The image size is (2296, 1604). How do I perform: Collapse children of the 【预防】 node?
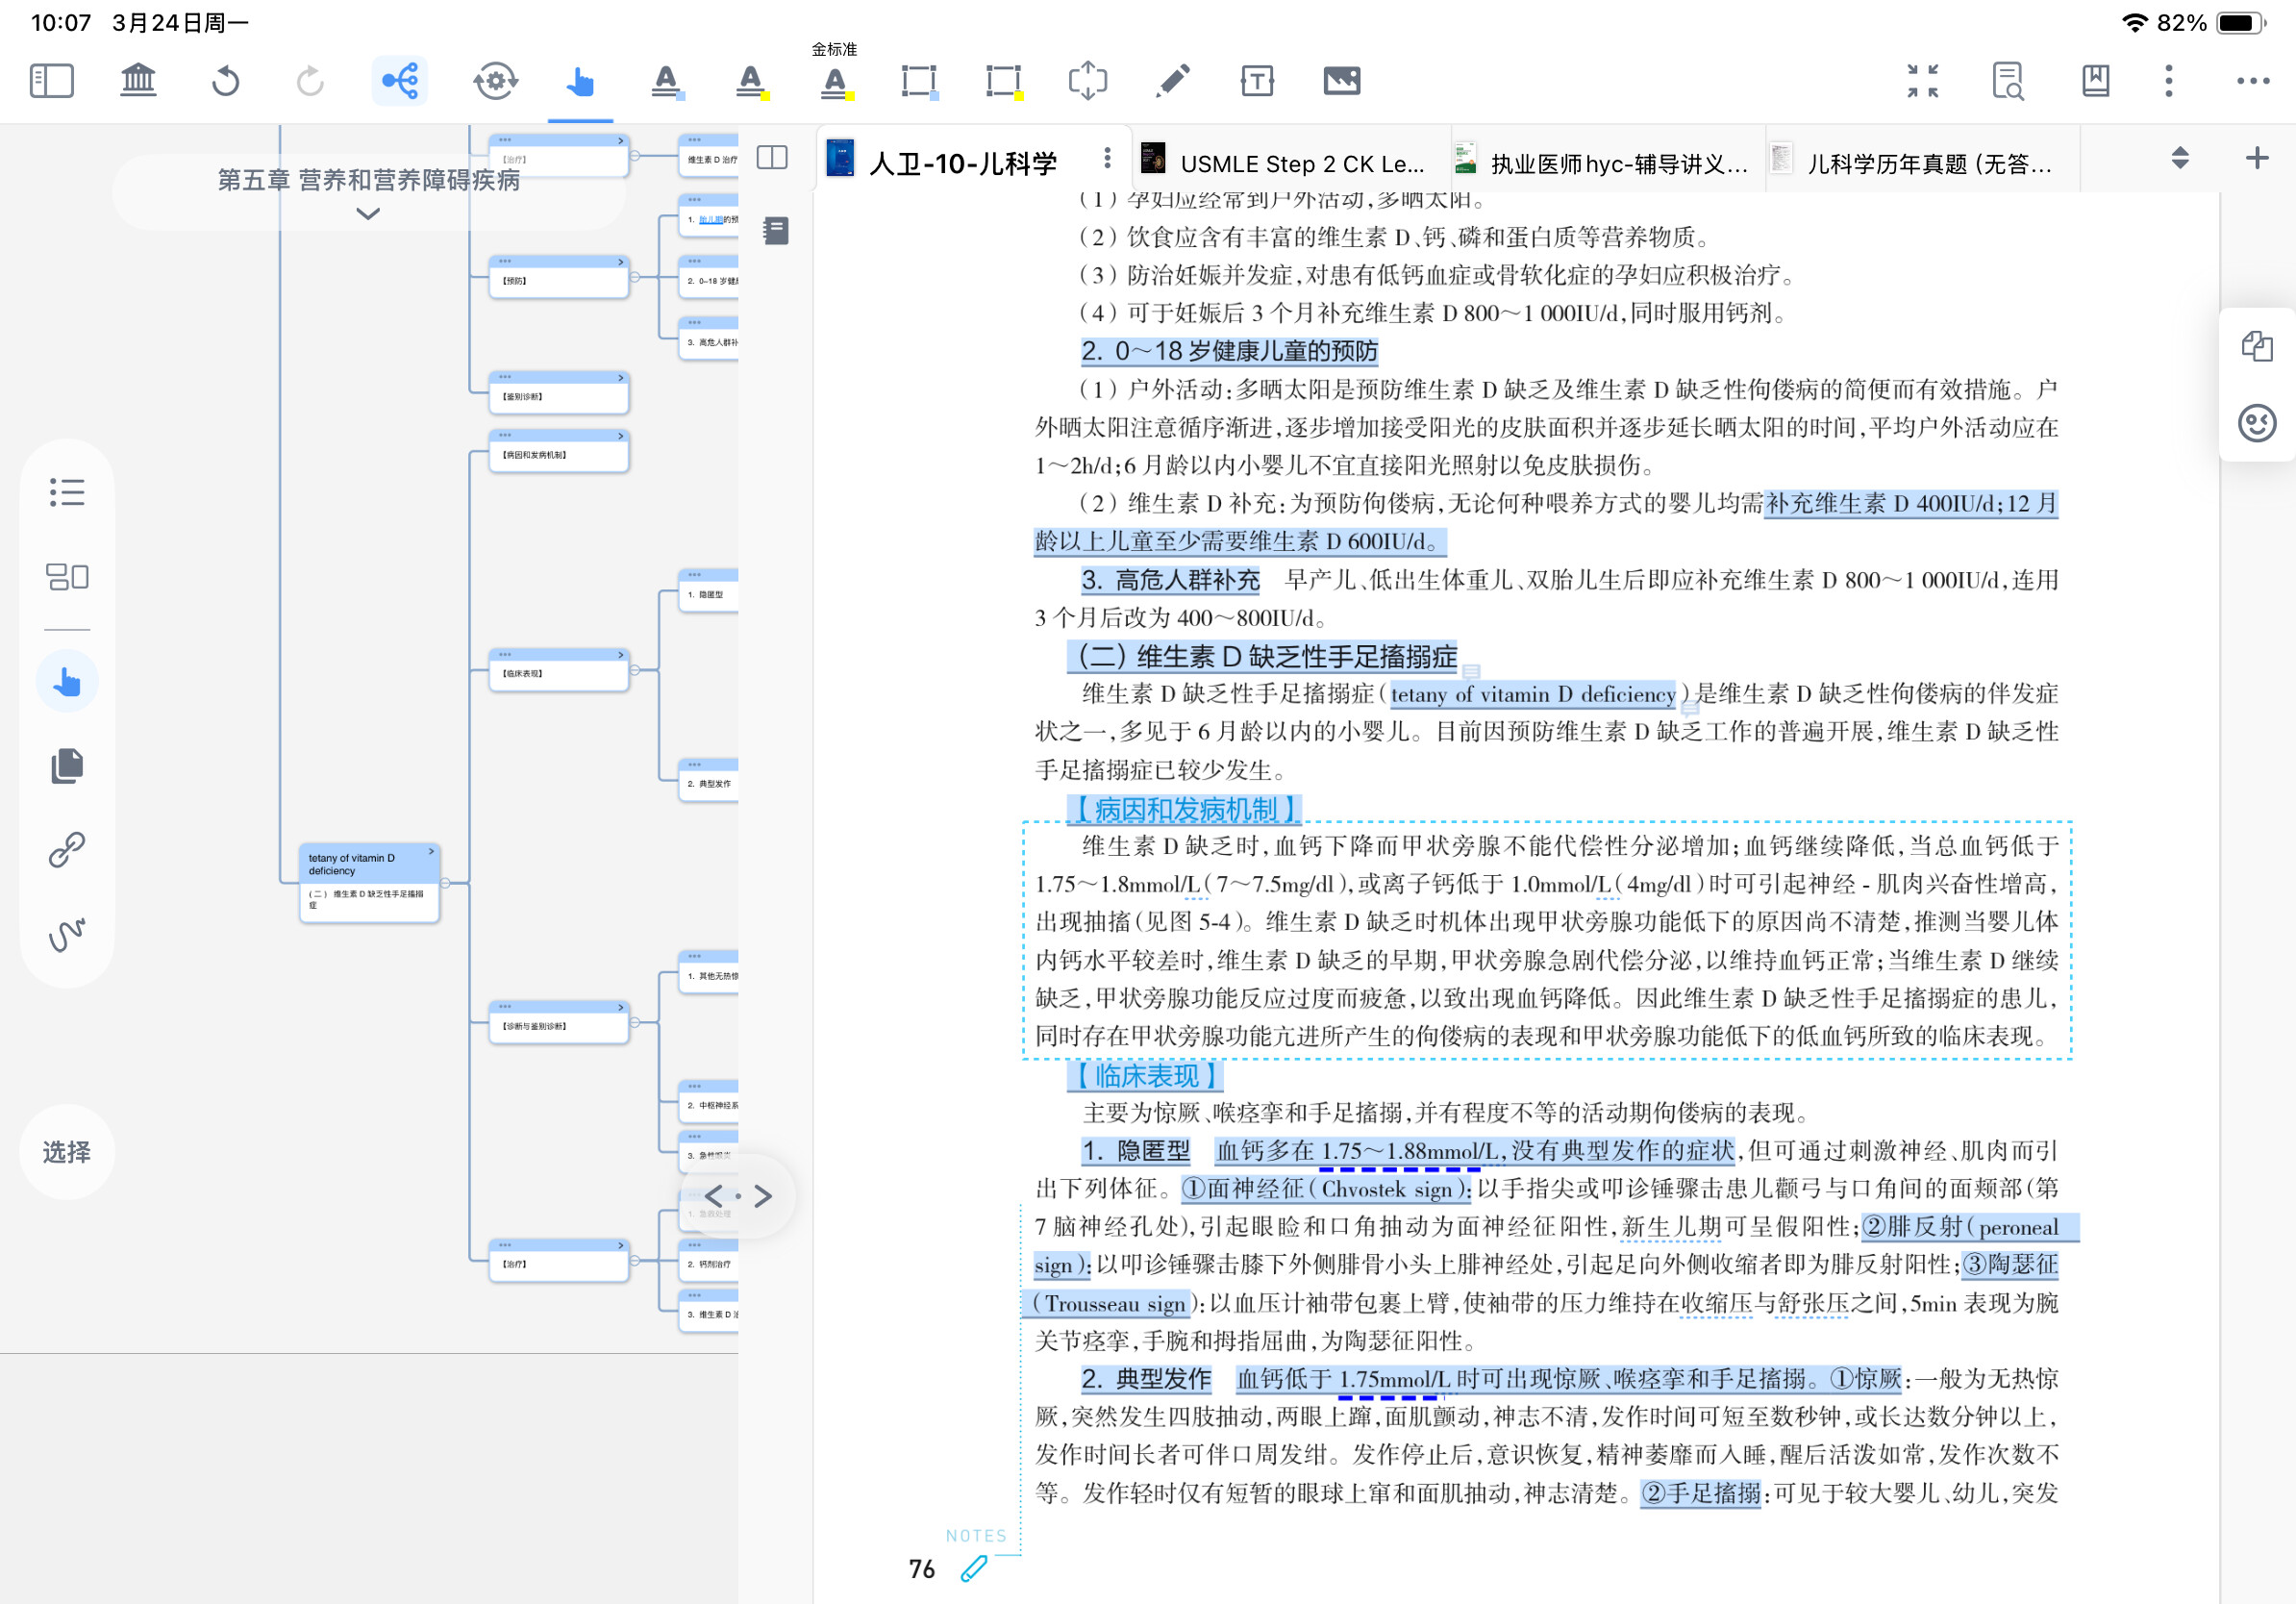click(x=636, y=277)
